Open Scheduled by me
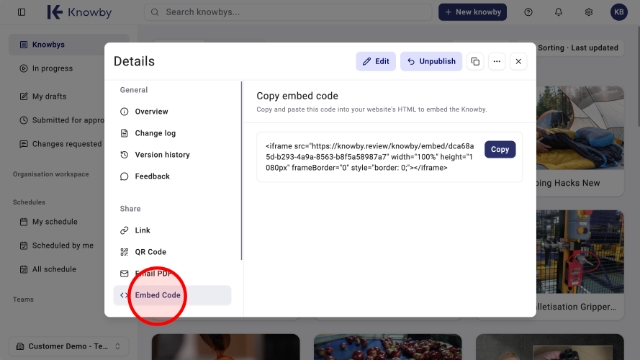This screenshot has height=360, width=640. (x=57, y=245)
